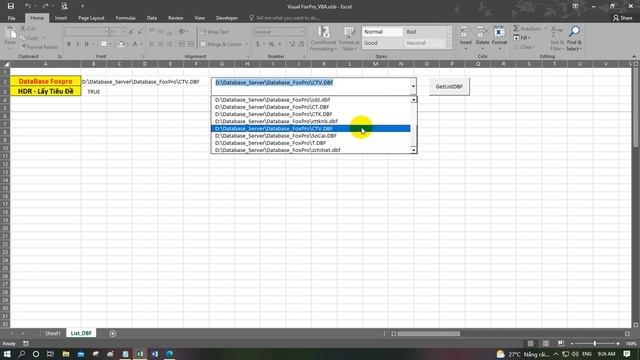The width and height of the screenshot is (640, 360).
Task: Apply the Fill Color bucket
Action: 121,44
